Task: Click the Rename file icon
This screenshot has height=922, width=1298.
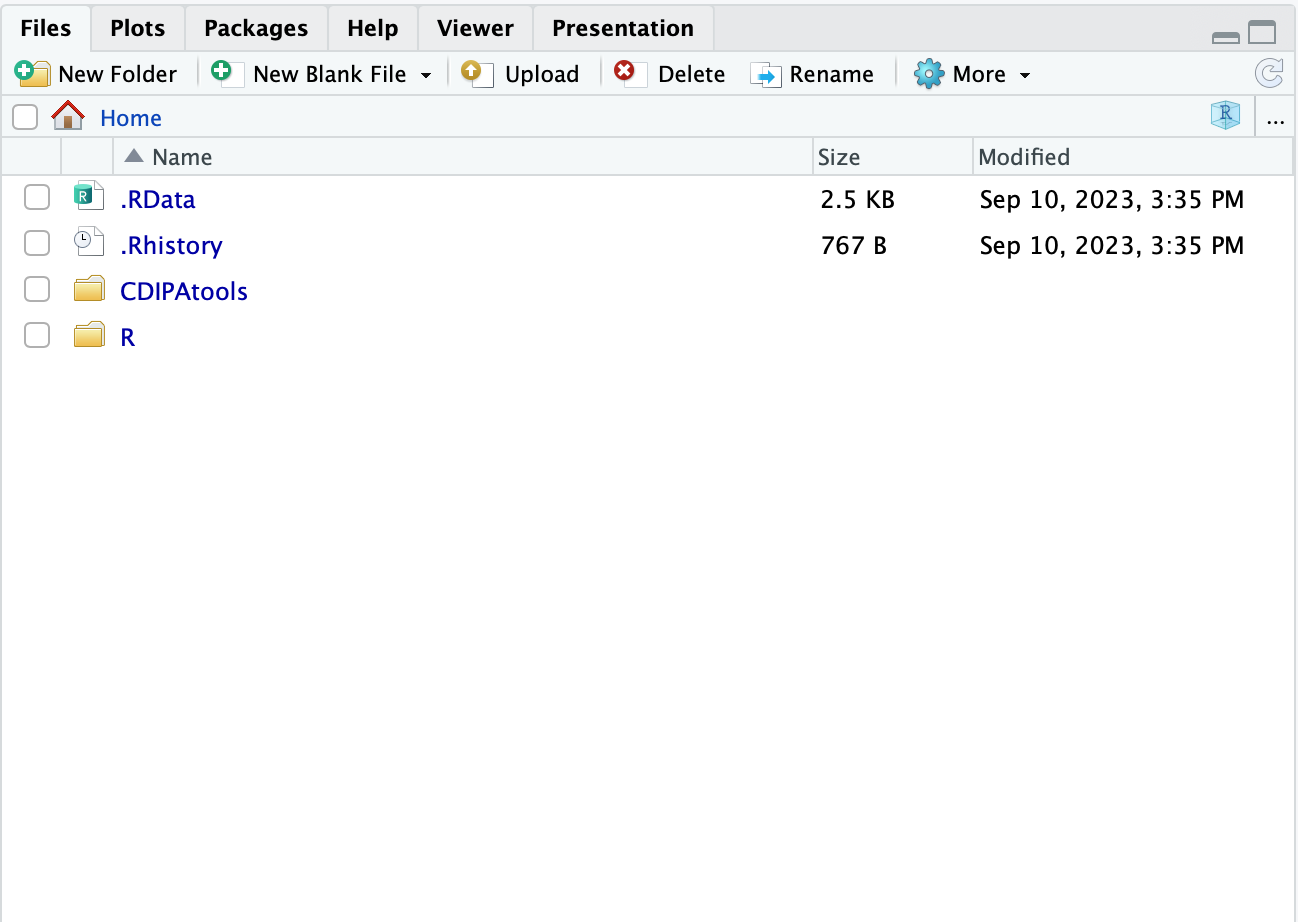Action: 766,75
